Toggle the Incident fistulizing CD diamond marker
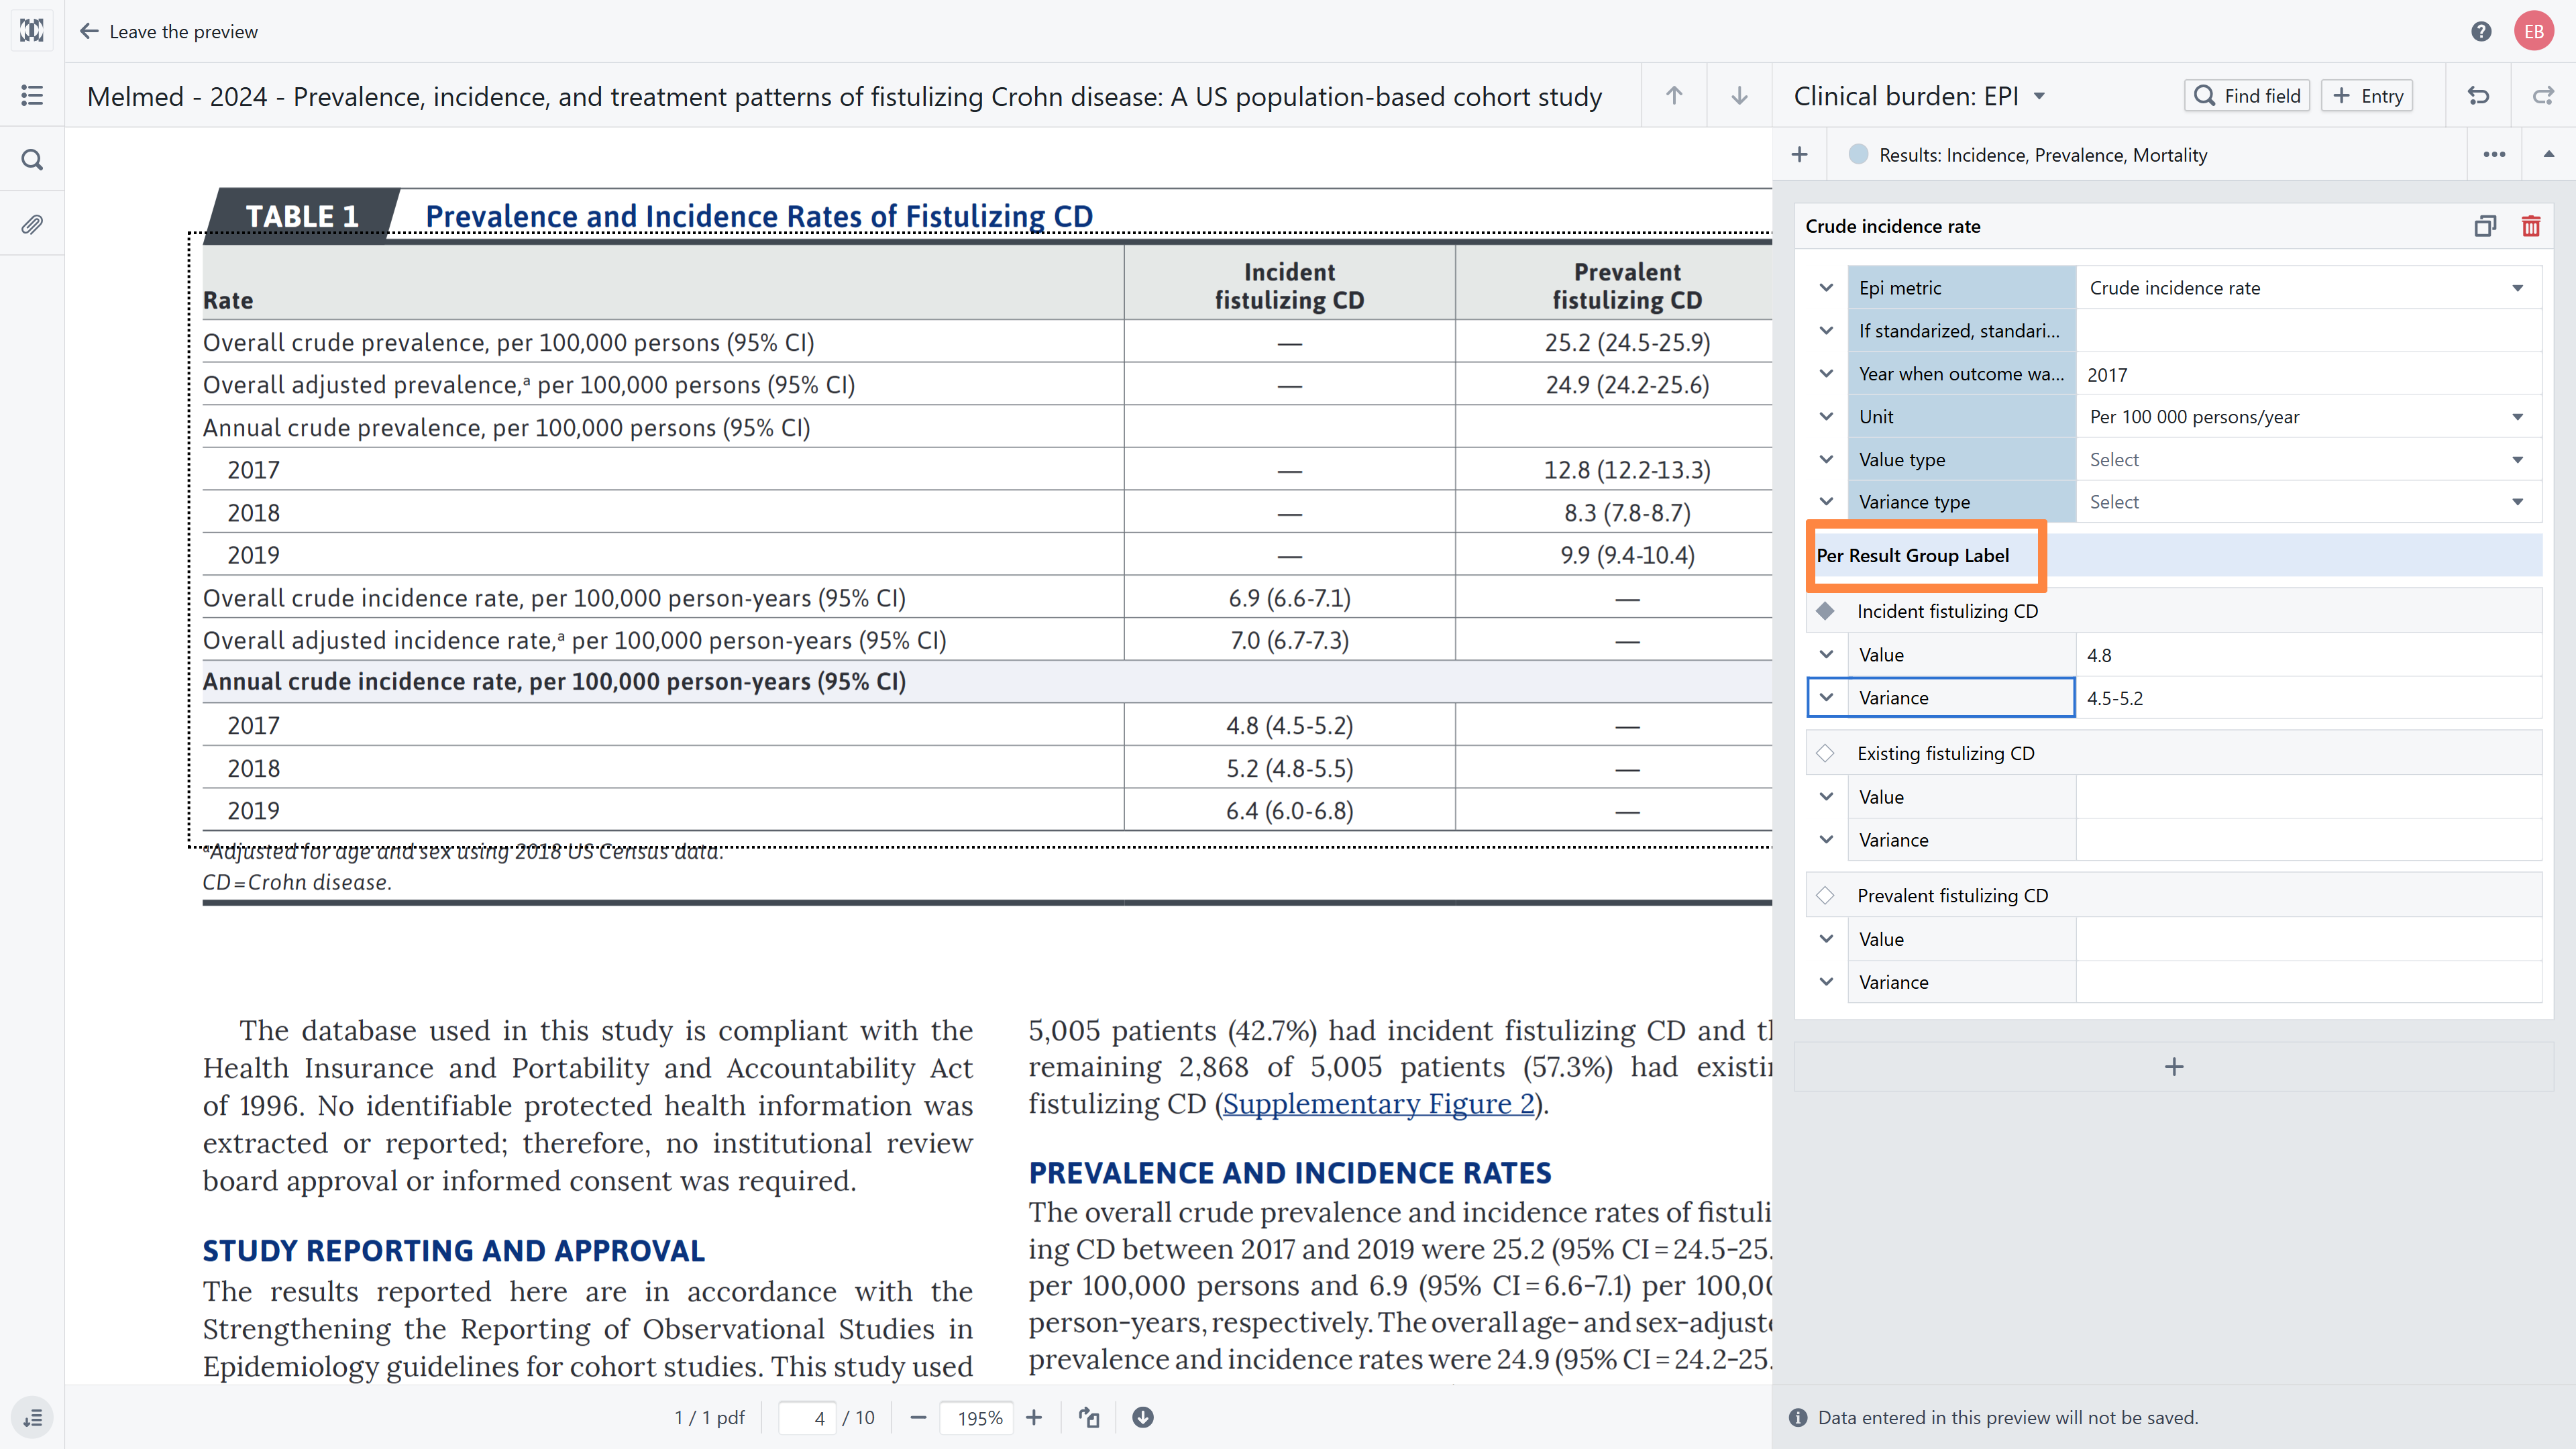 point(1825,611)
